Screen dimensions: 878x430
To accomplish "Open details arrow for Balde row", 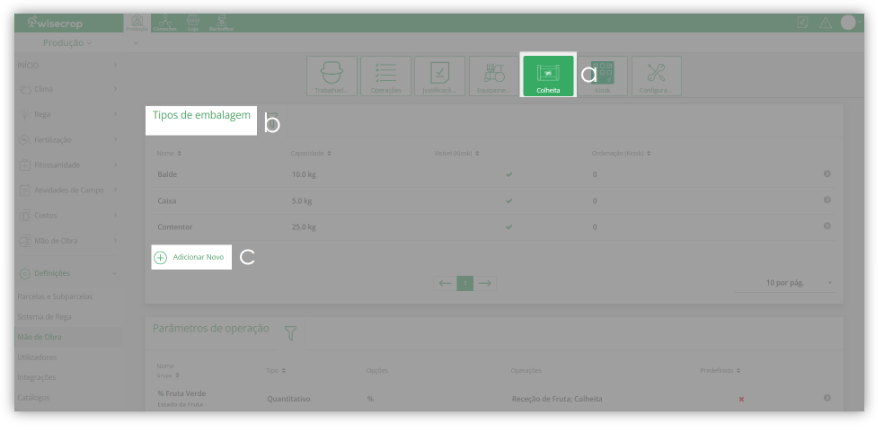I will (x=827, y=174).
